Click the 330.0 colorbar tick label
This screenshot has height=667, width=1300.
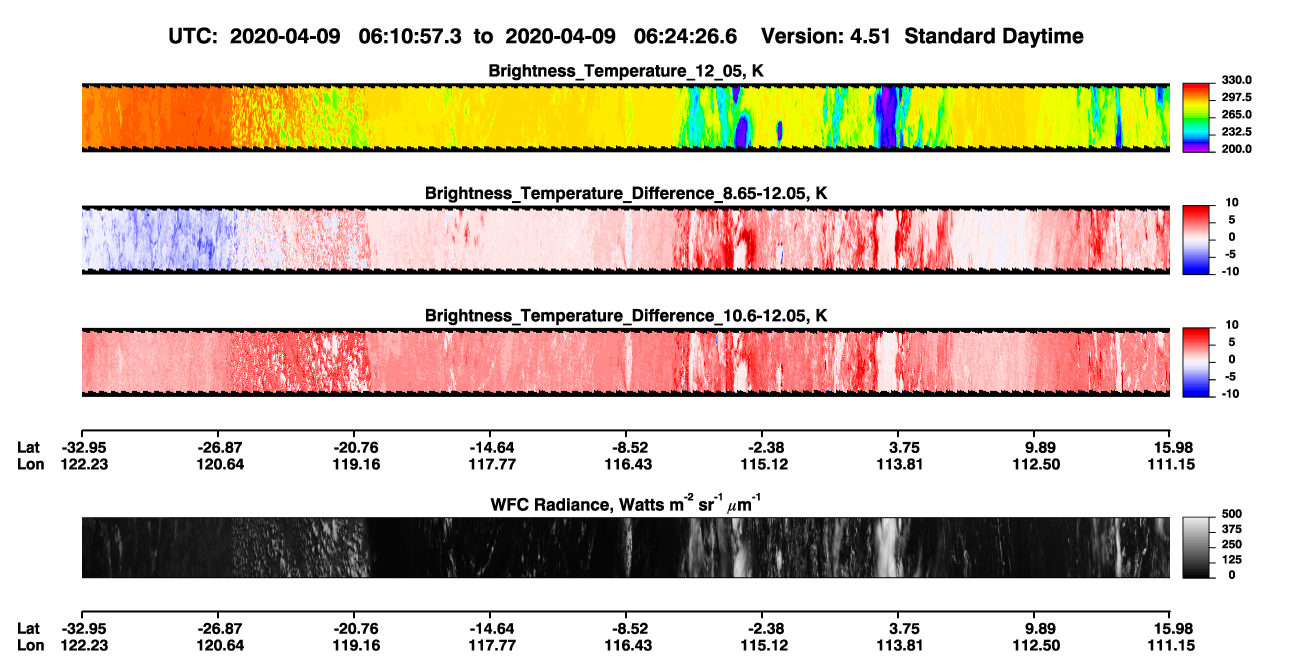tap(1238, 80)
